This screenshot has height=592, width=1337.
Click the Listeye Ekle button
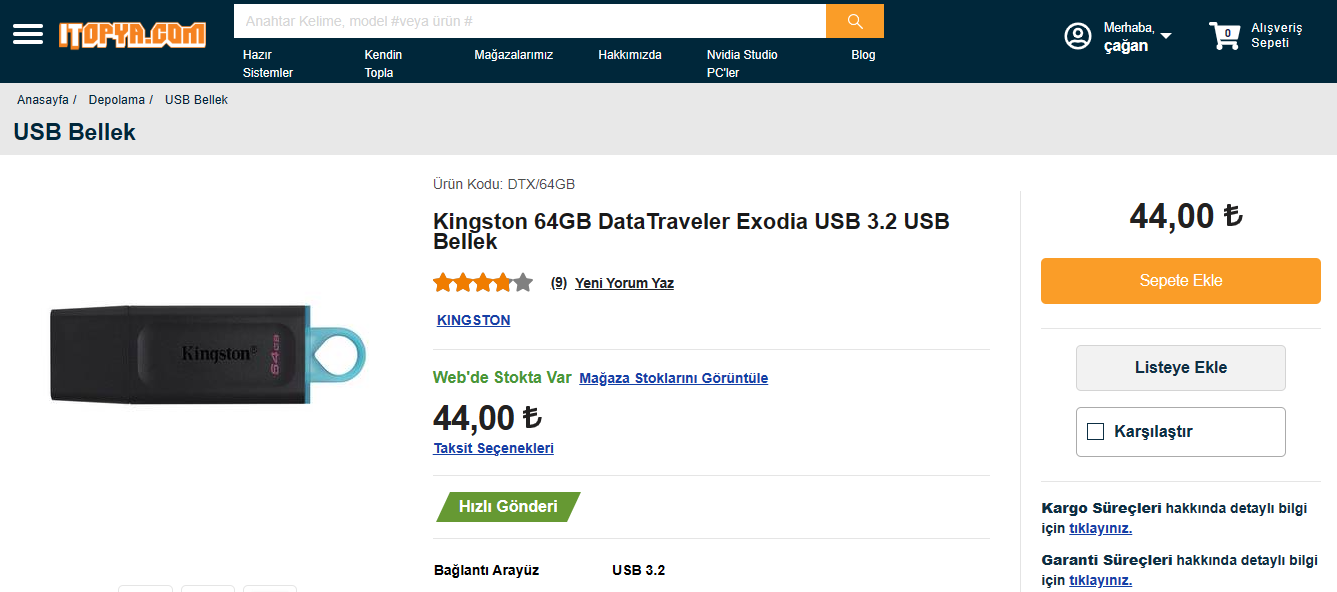pyautogui.click(x=1181, y=368)
